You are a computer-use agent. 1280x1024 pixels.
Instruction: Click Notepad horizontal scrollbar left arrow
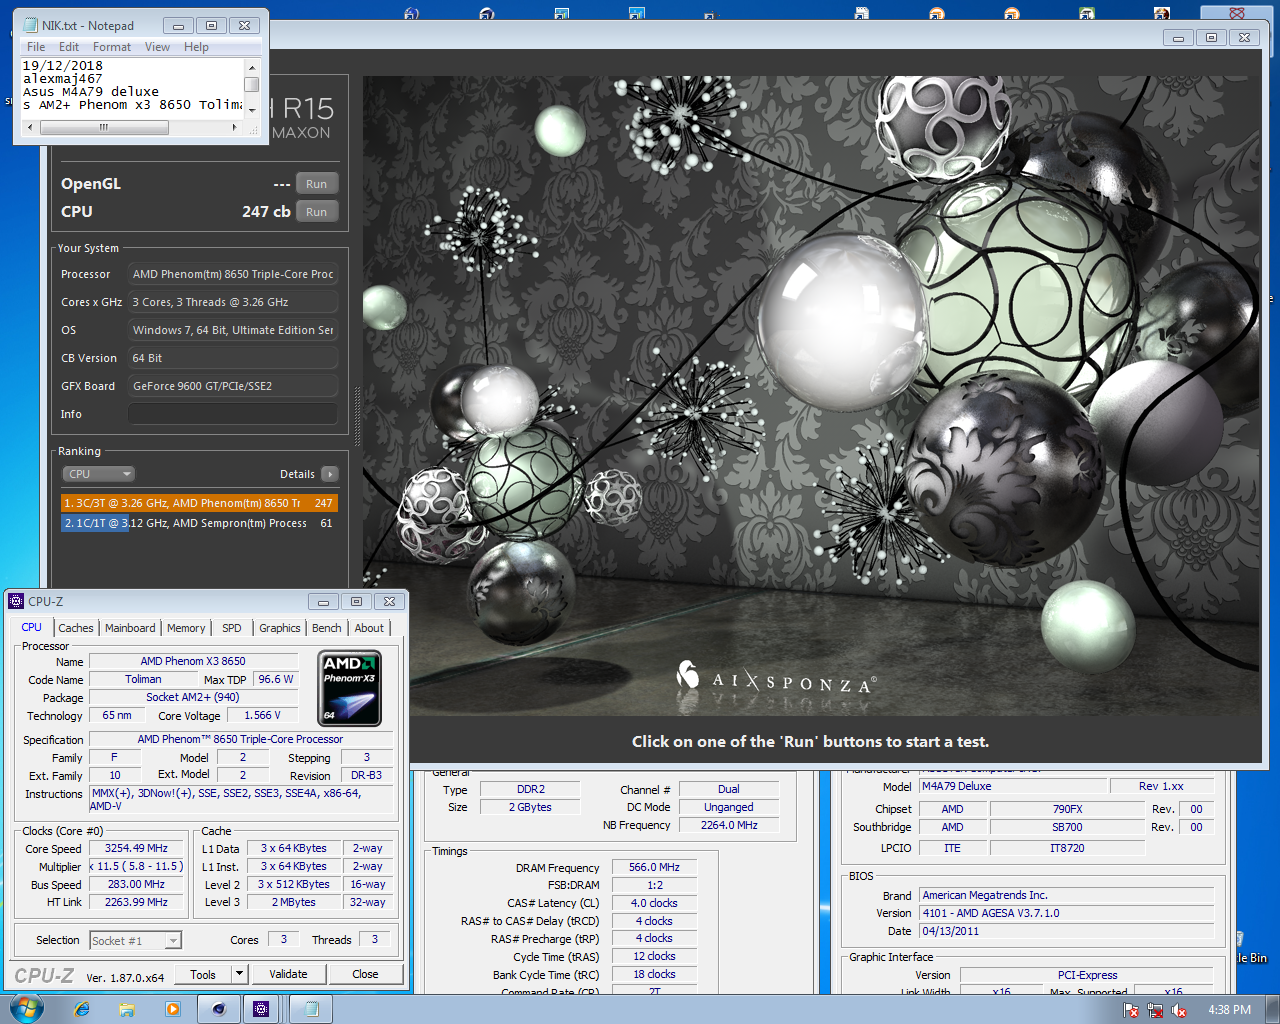click(30, 127)
